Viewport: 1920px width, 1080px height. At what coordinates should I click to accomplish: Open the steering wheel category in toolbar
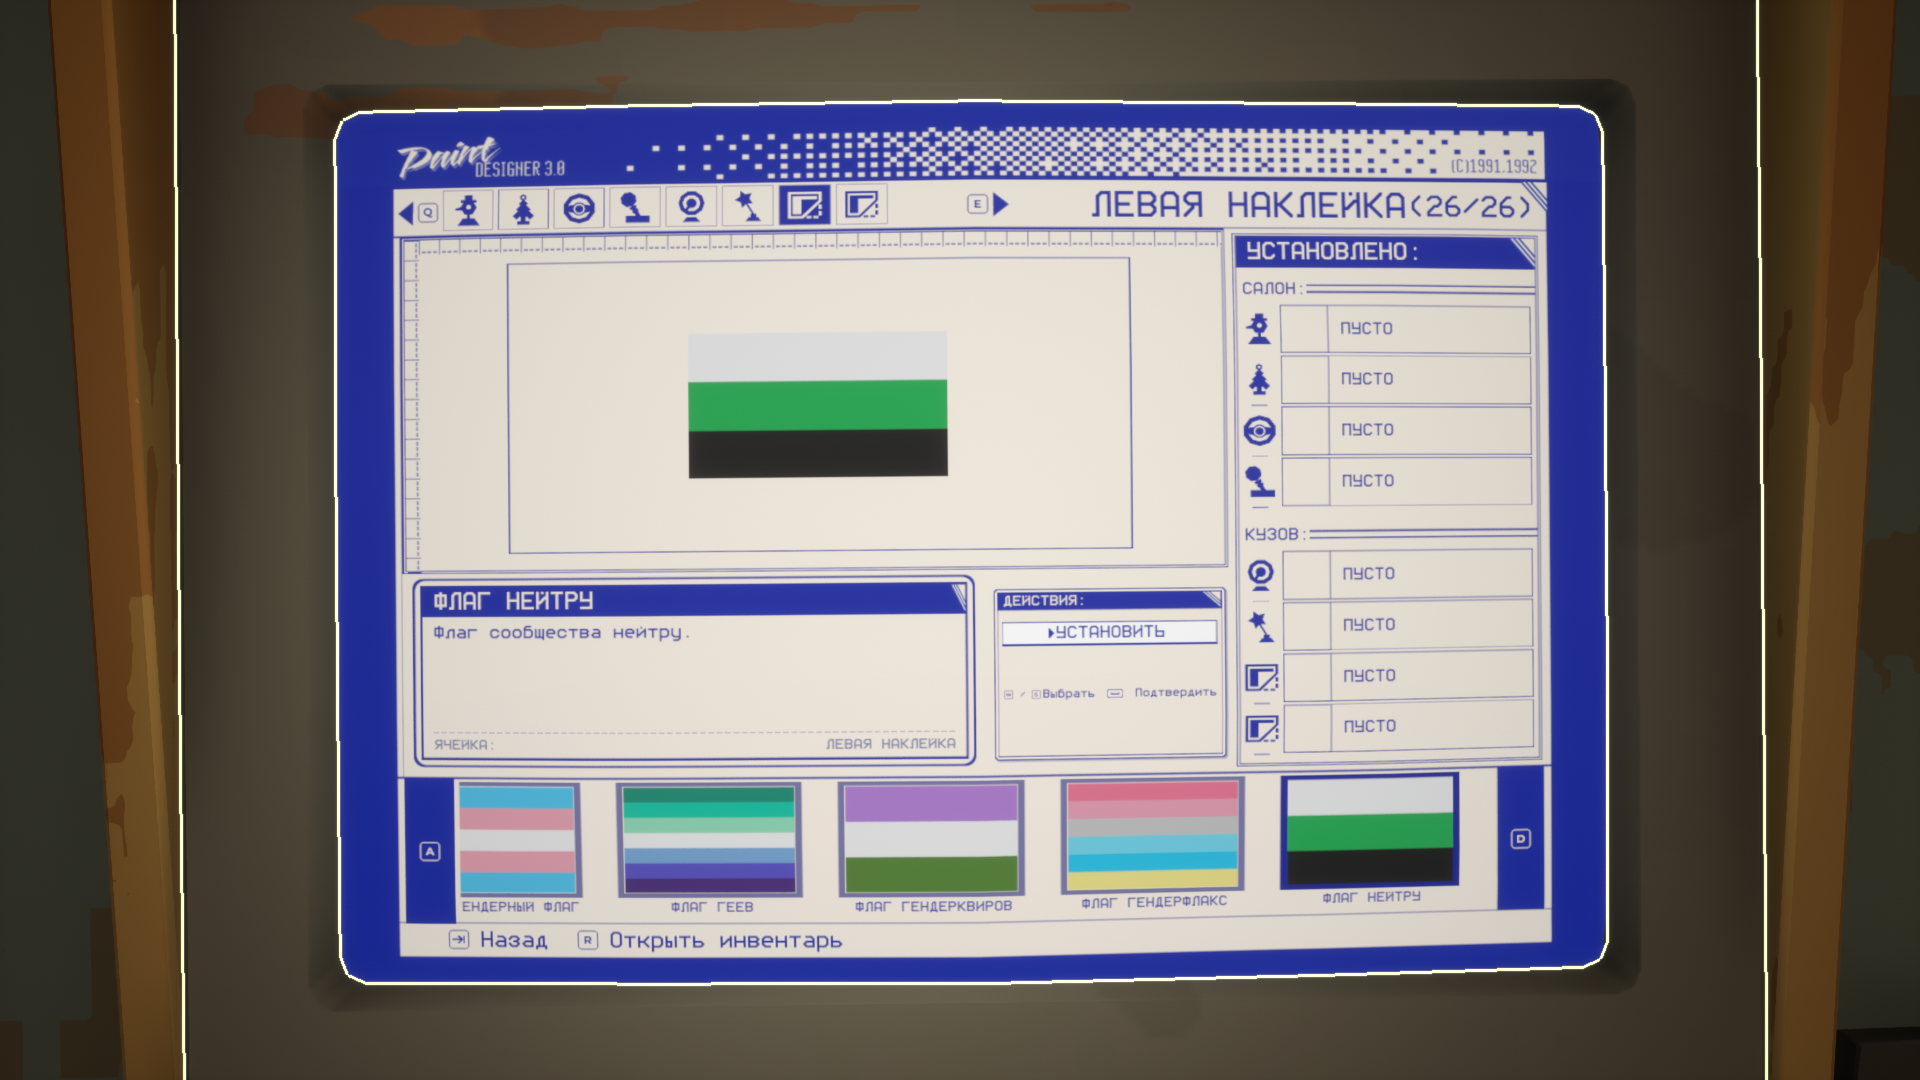(x=579, y=209)
